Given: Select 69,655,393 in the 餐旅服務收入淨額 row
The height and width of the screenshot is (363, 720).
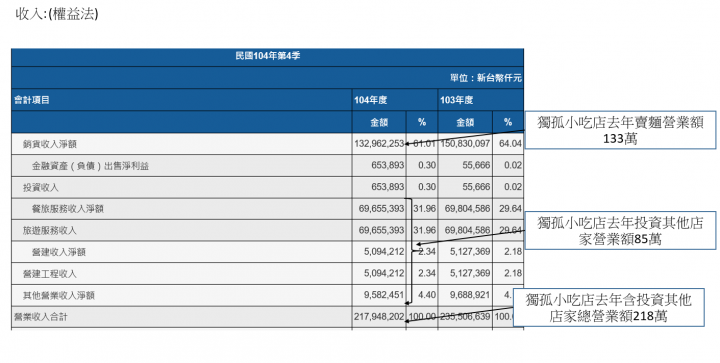Looking at the screenshot, I should 382,208.
